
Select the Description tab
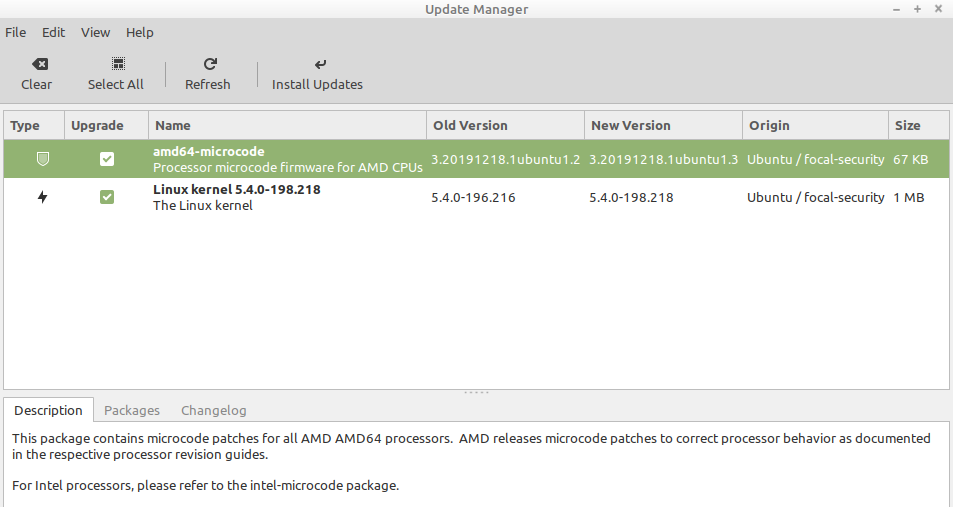click(48, 410)
